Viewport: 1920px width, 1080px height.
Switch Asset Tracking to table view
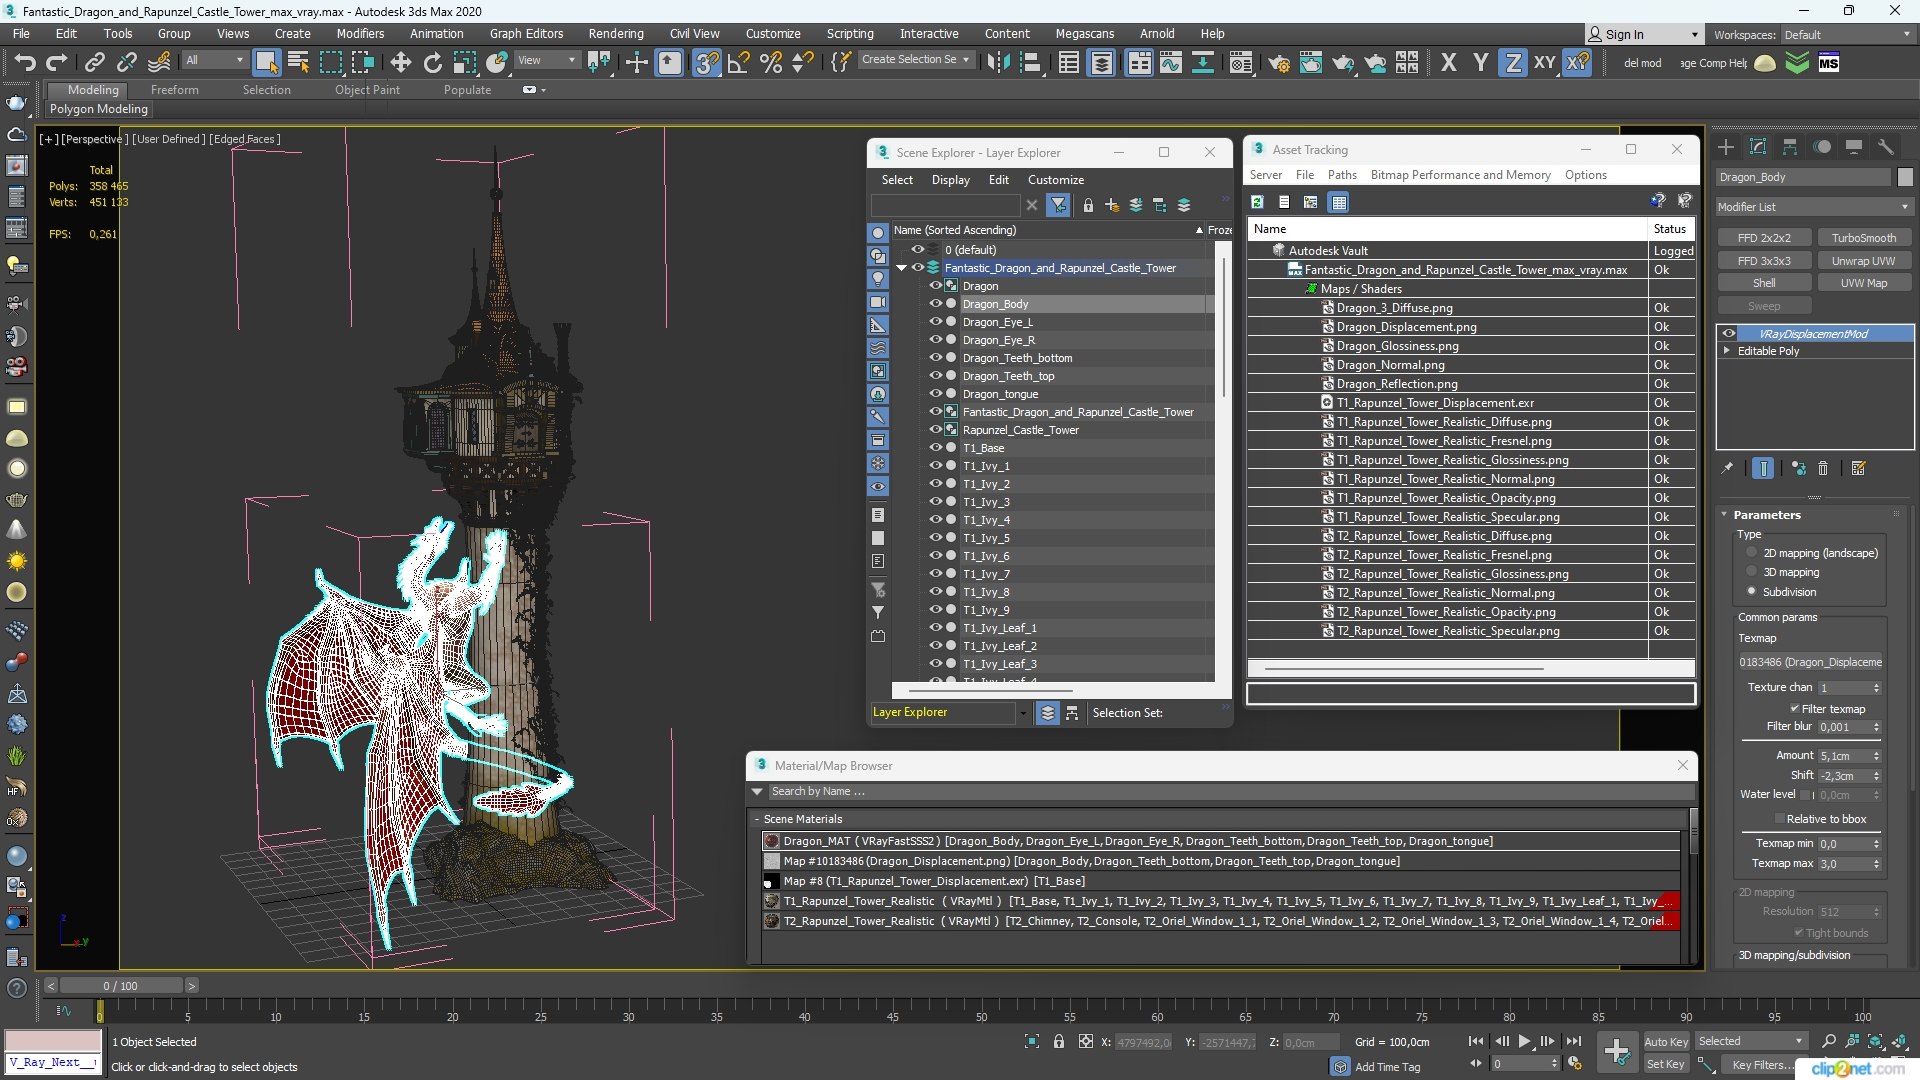1338,202
